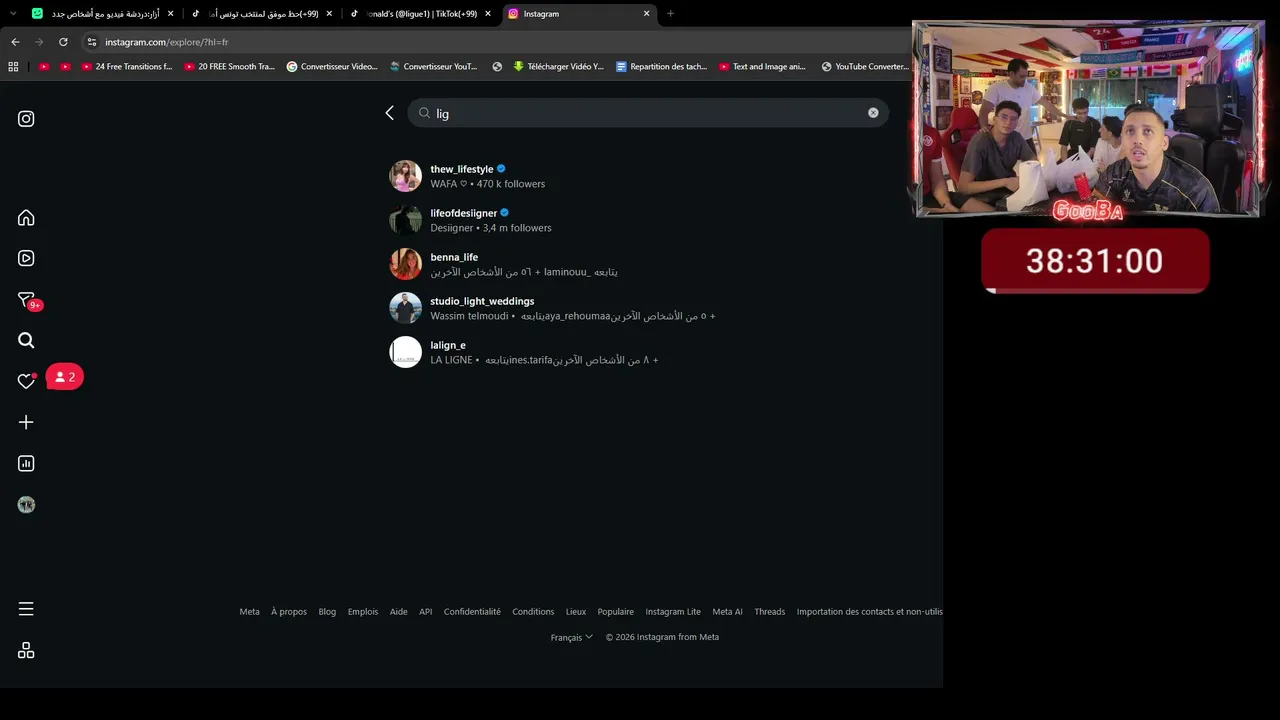Click the lifeofdesiigner profile picture
The image size is (1280, 720).
pos(405,220)
